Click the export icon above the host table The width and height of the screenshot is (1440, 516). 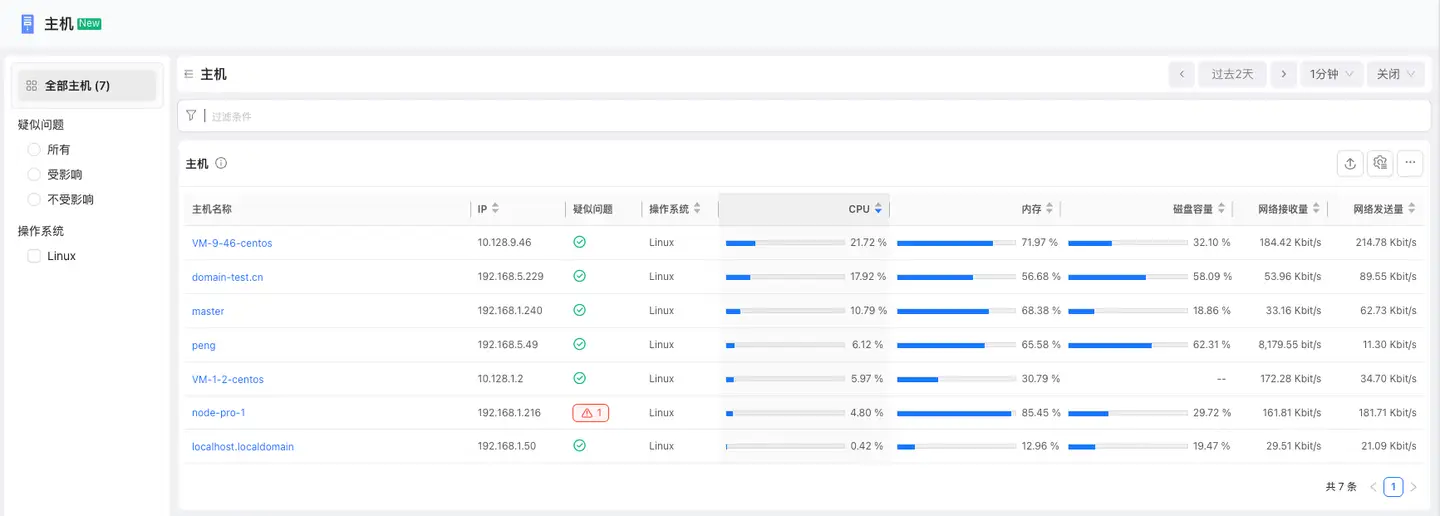(x=1350, y=163)
